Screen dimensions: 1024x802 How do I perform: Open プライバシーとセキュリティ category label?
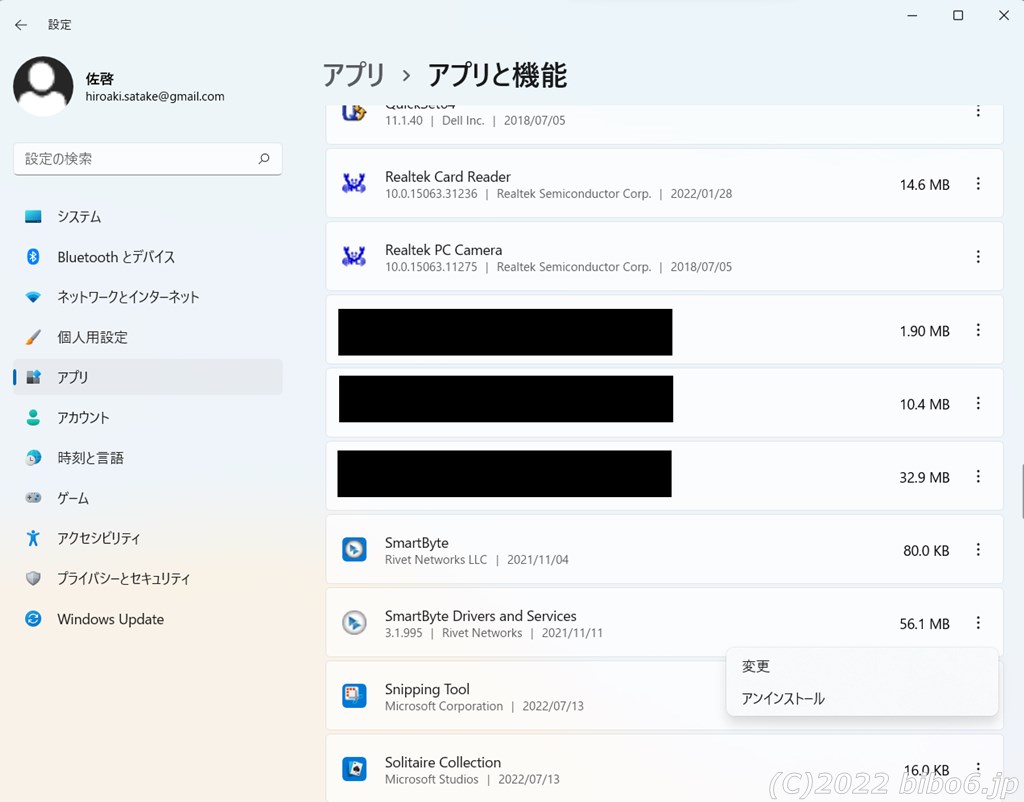pos(123,578)
